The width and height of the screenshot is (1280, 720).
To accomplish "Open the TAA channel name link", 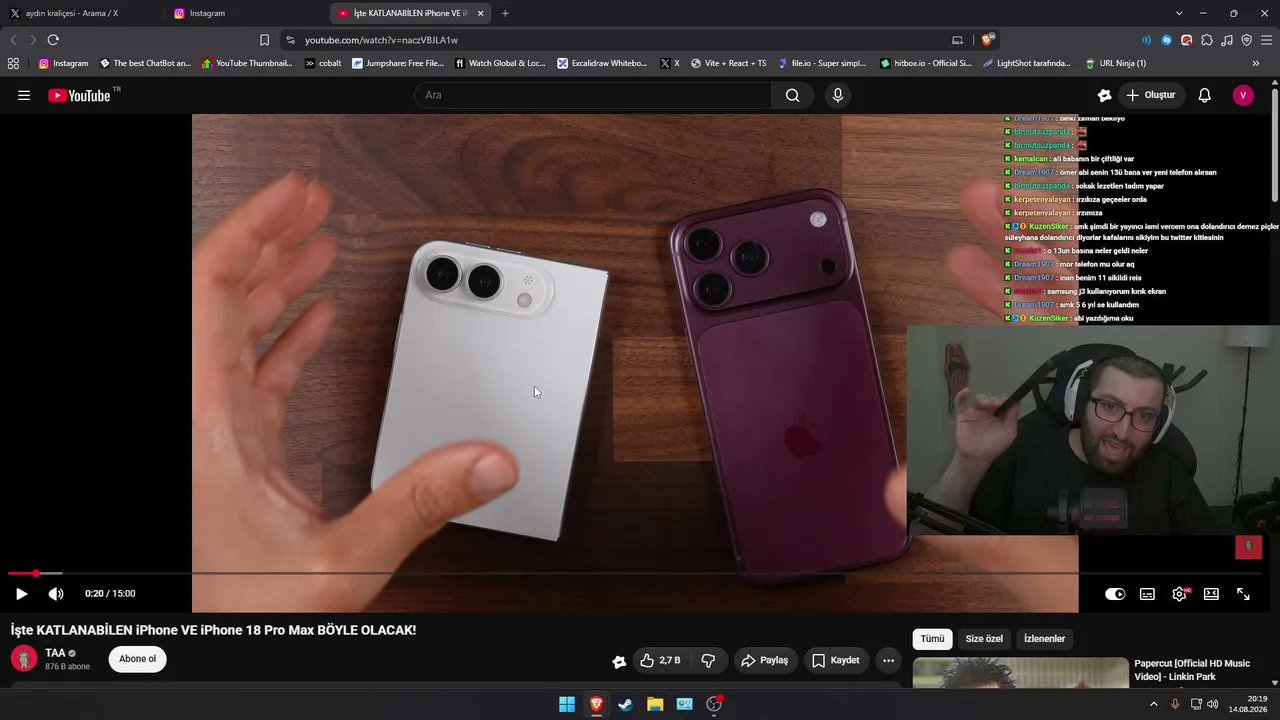I will point(55,653).
